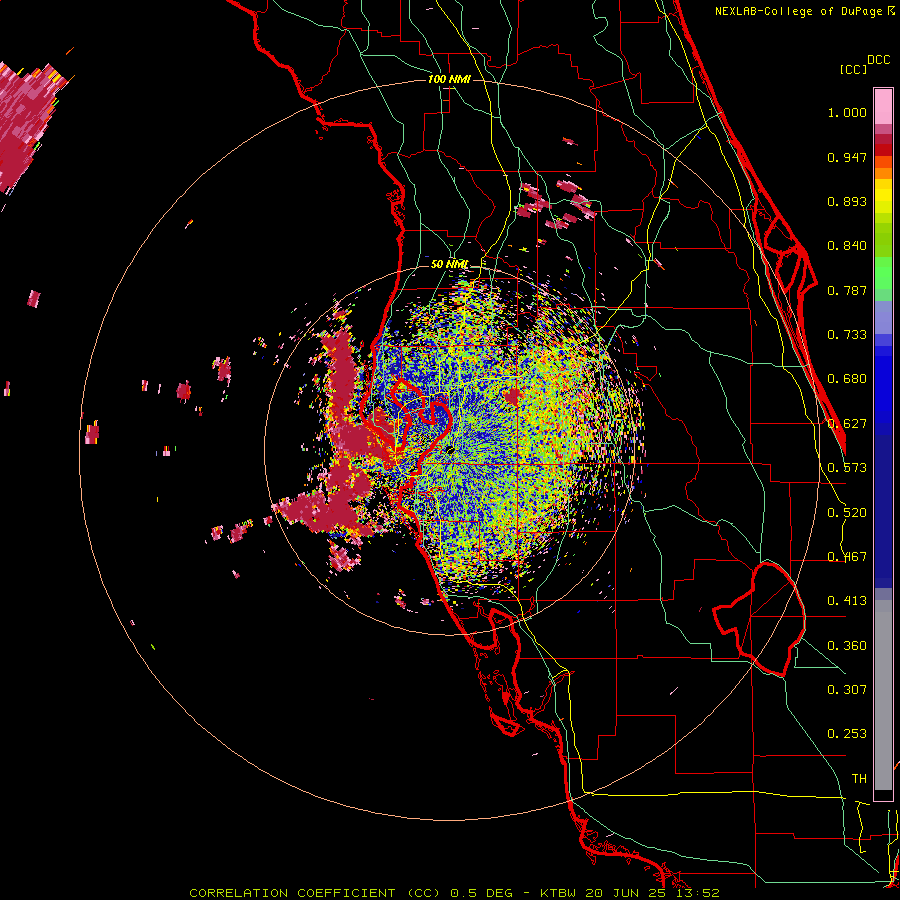Click the 0.840 color scale value
Image resolution: width=900 pixels, height=900 pixels.
click(847, 246)
